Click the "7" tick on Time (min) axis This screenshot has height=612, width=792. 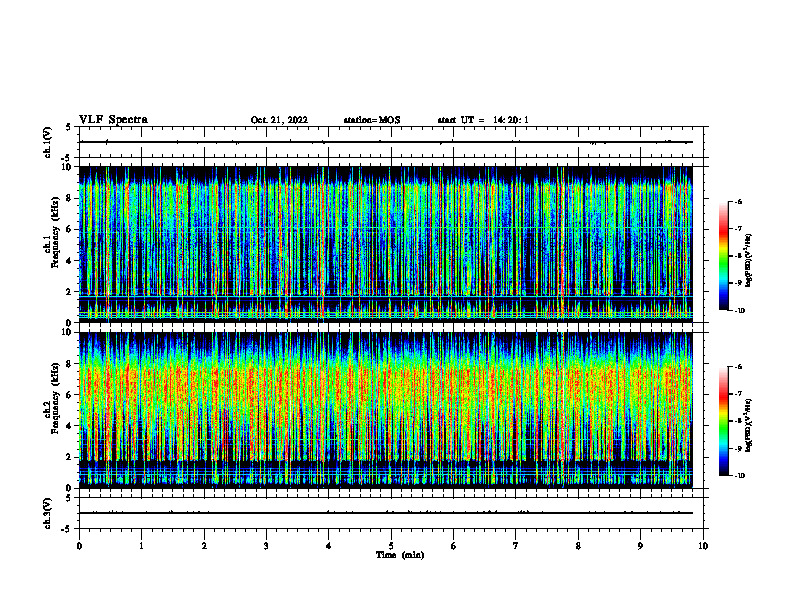pos(516,546)
